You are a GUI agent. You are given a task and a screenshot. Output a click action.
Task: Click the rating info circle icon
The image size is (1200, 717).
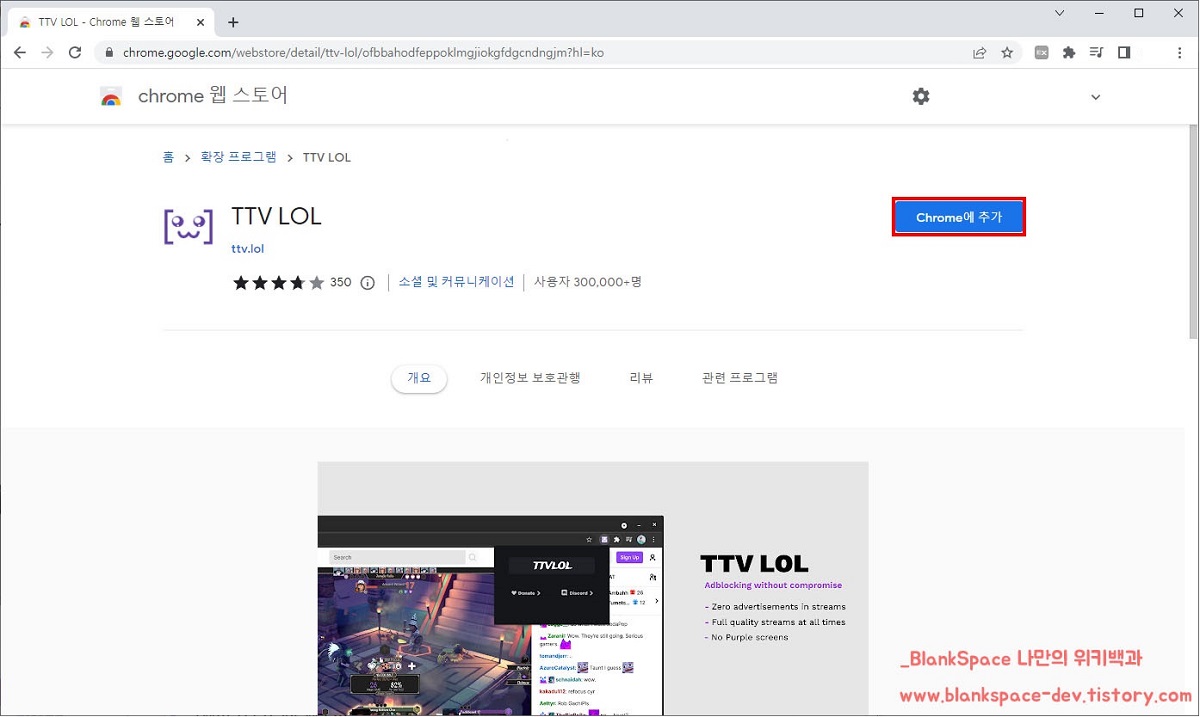point(367,283)
